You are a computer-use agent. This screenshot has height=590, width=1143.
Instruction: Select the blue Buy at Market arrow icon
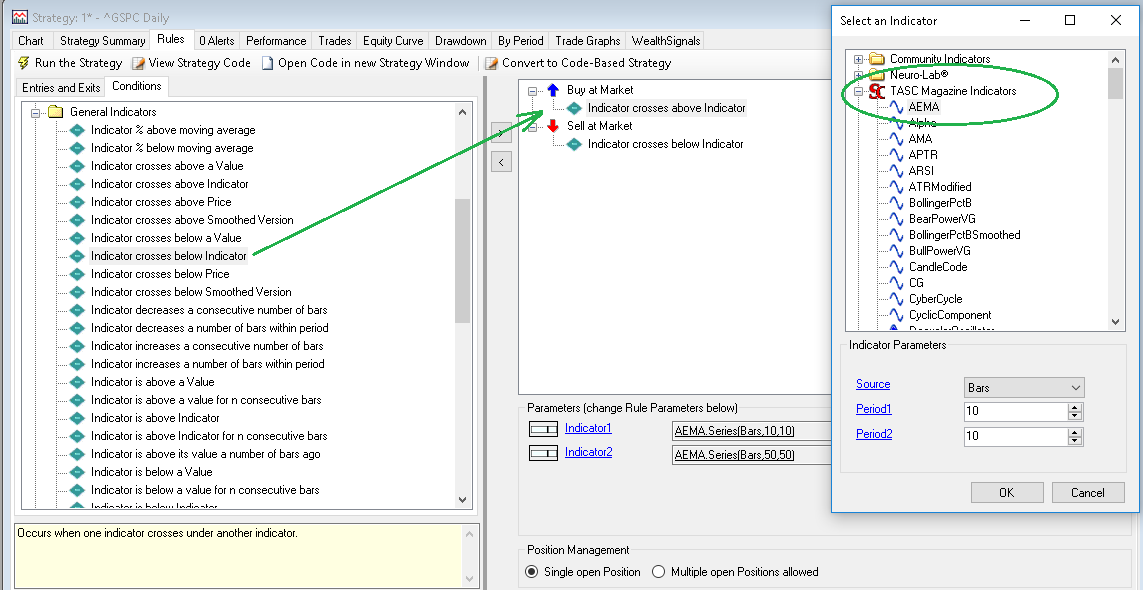tap(553, 90)
